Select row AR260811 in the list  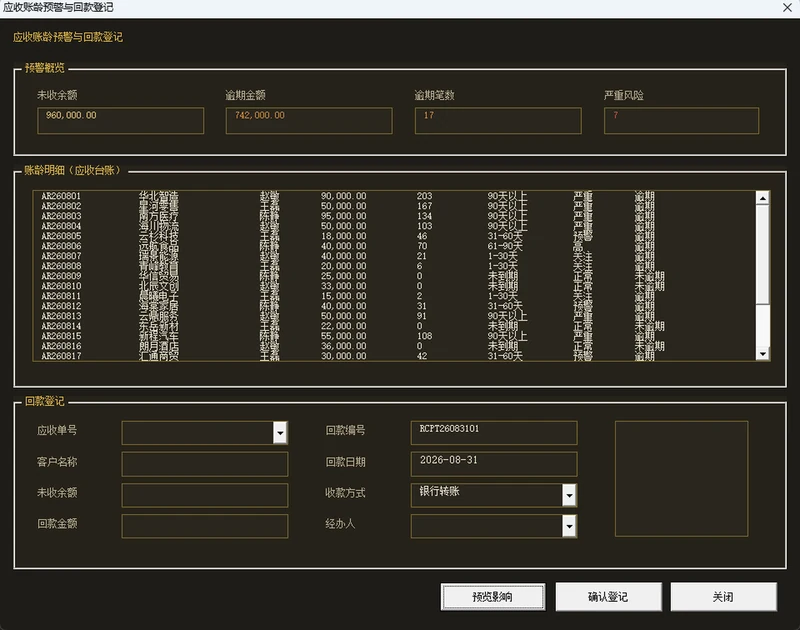point(394,296)
